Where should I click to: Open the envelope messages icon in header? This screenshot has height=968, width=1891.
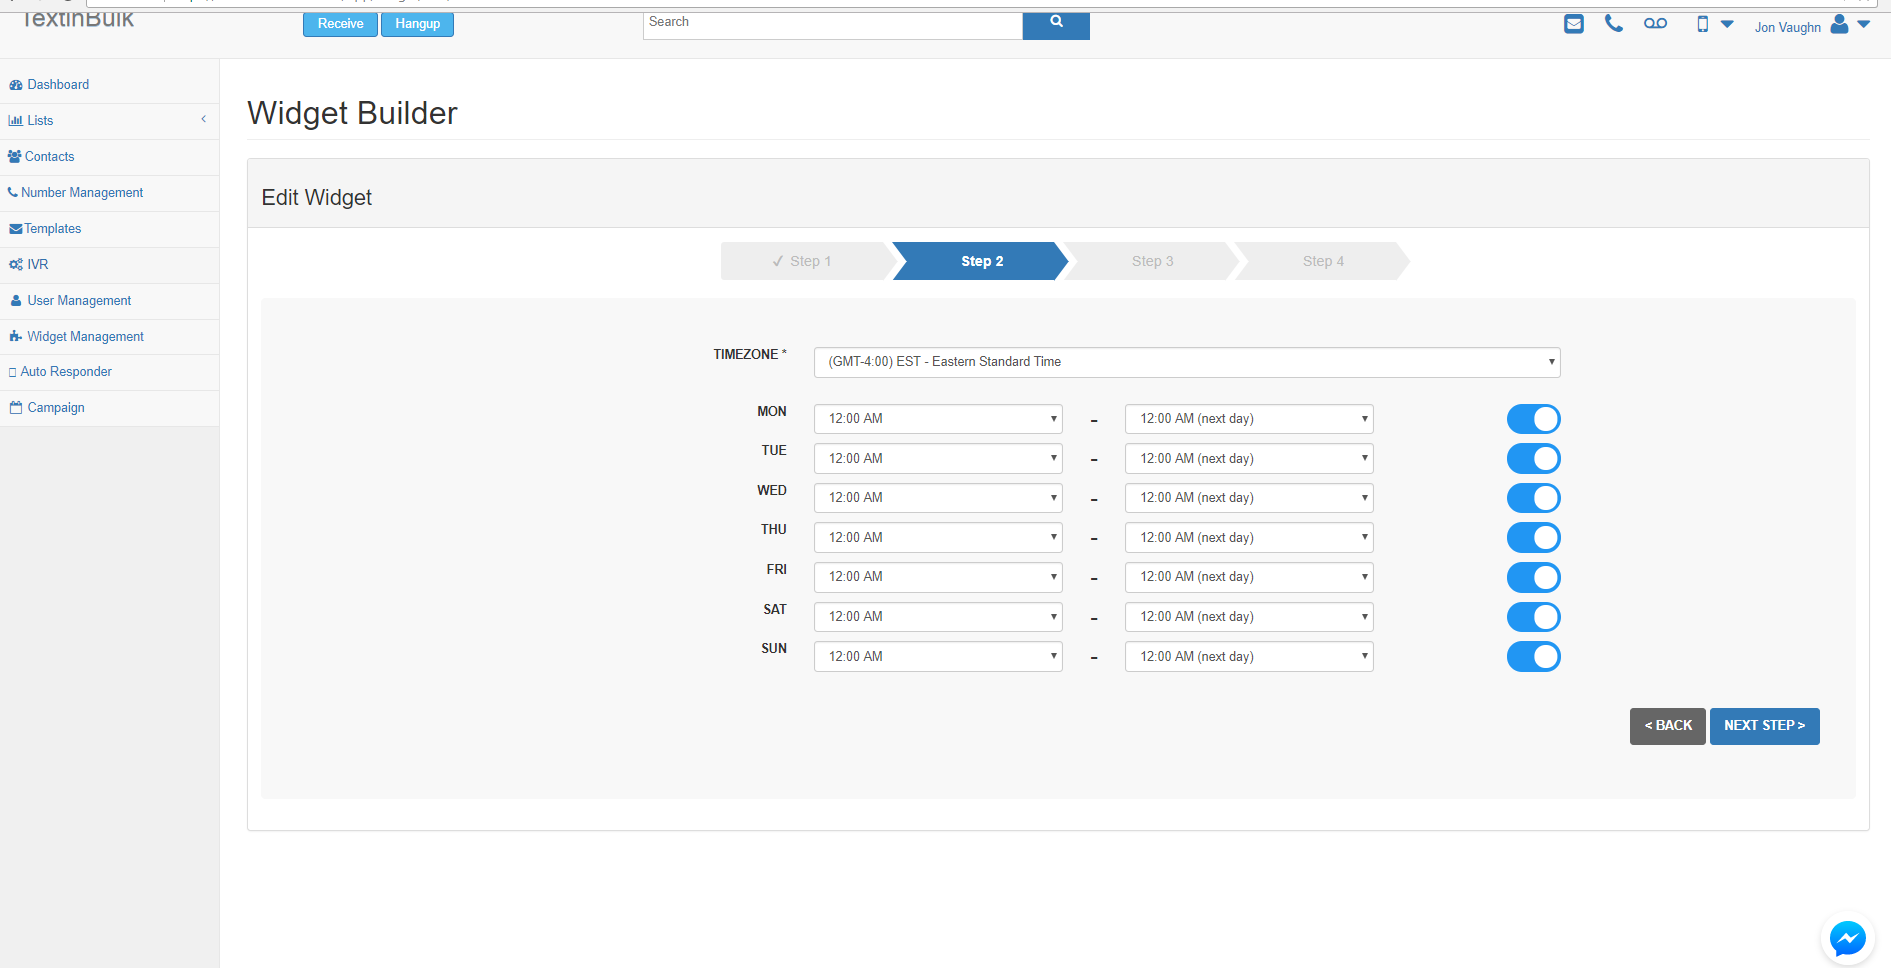pyautogui.click(x=1574, y=24)
